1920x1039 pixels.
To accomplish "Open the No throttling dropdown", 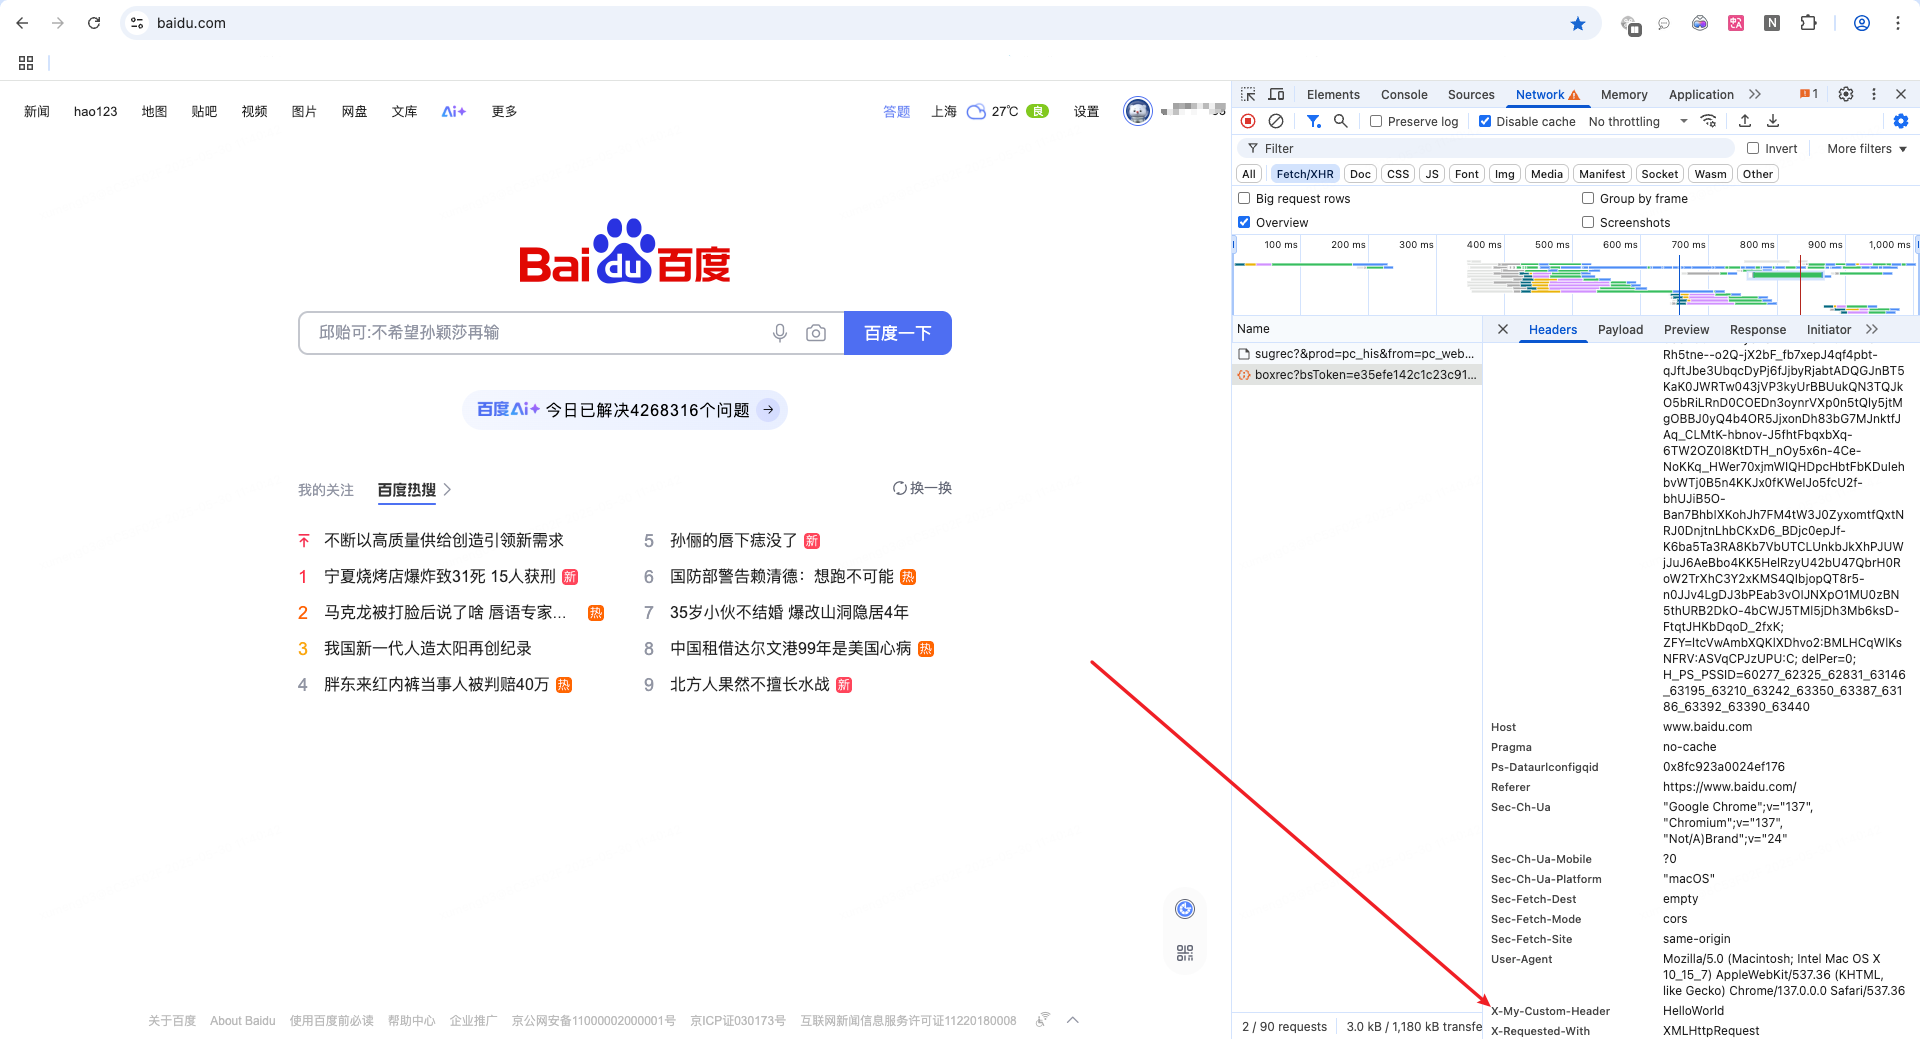I will click(1638, 121).
